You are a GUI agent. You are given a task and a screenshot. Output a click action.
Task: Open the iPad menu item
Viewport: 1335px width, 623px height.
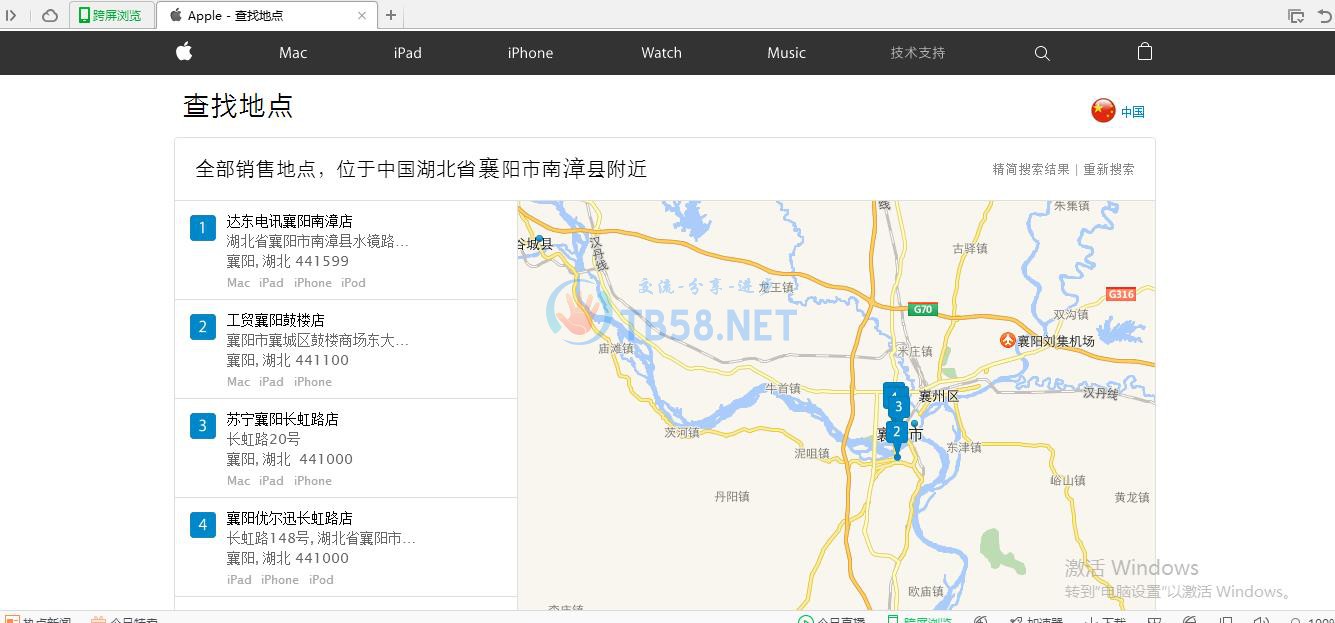407,53
